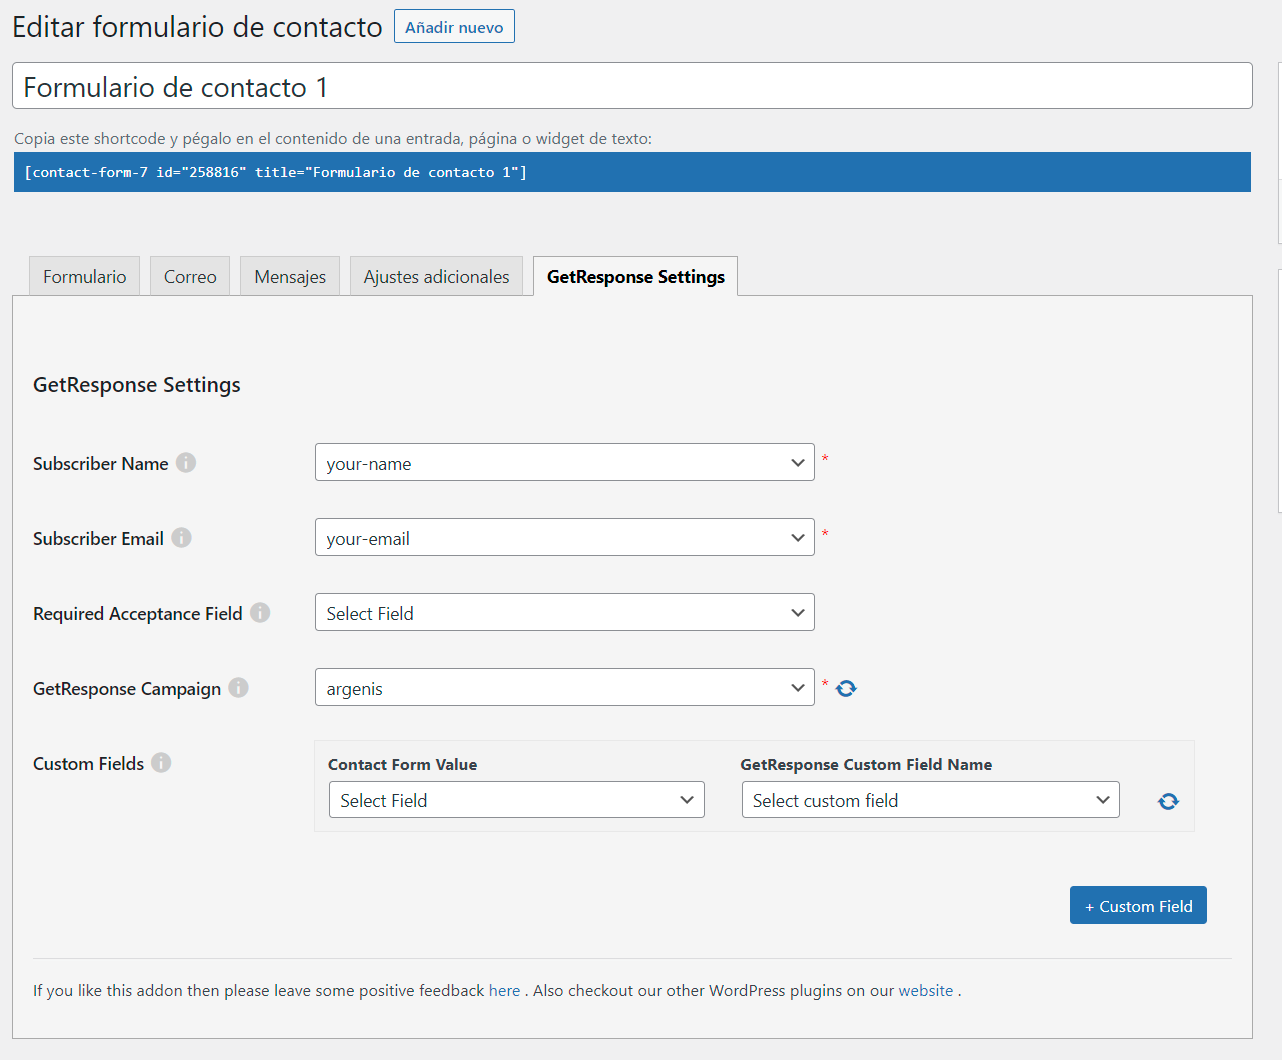The image size is (1282, 1060).
Task: Switch to the Formulario tab
Action: (85, 276)
